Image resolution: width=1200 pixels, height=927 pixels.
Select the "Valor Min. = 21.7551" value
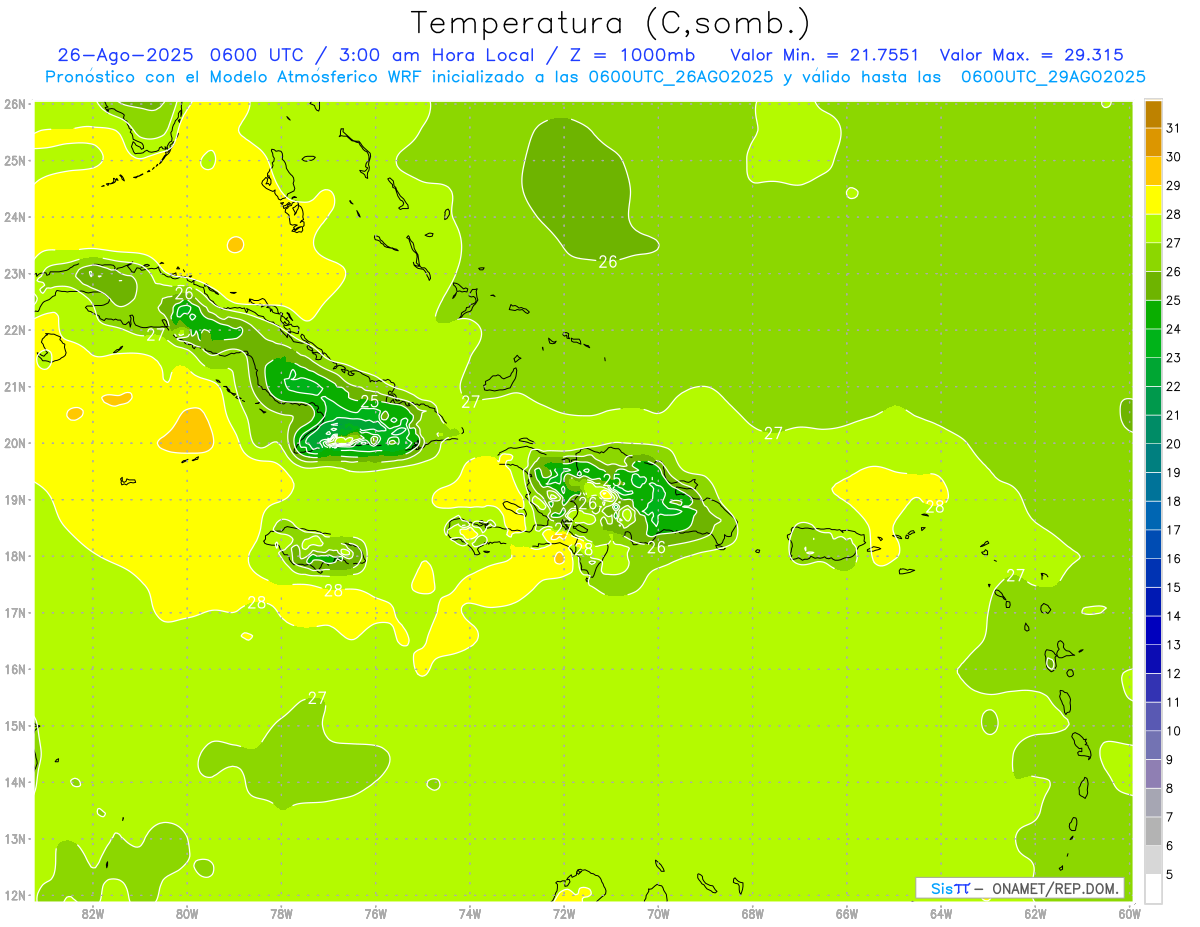tap(825, 55)
